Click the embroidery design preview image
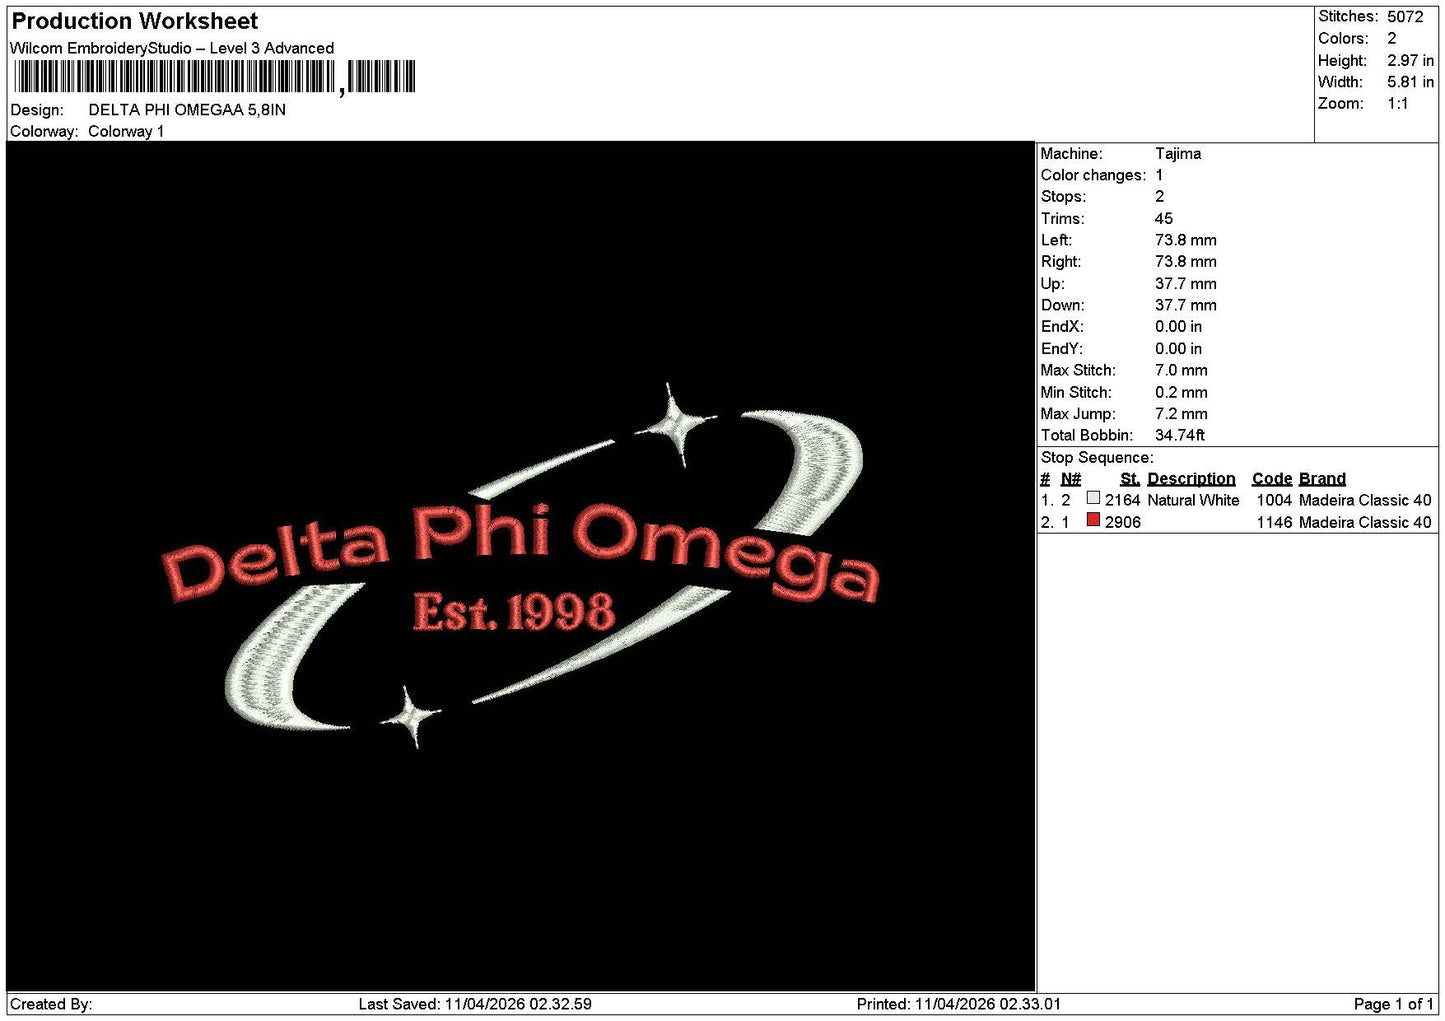Screen dimensions: 1445x1021 [x=520, y=566]
